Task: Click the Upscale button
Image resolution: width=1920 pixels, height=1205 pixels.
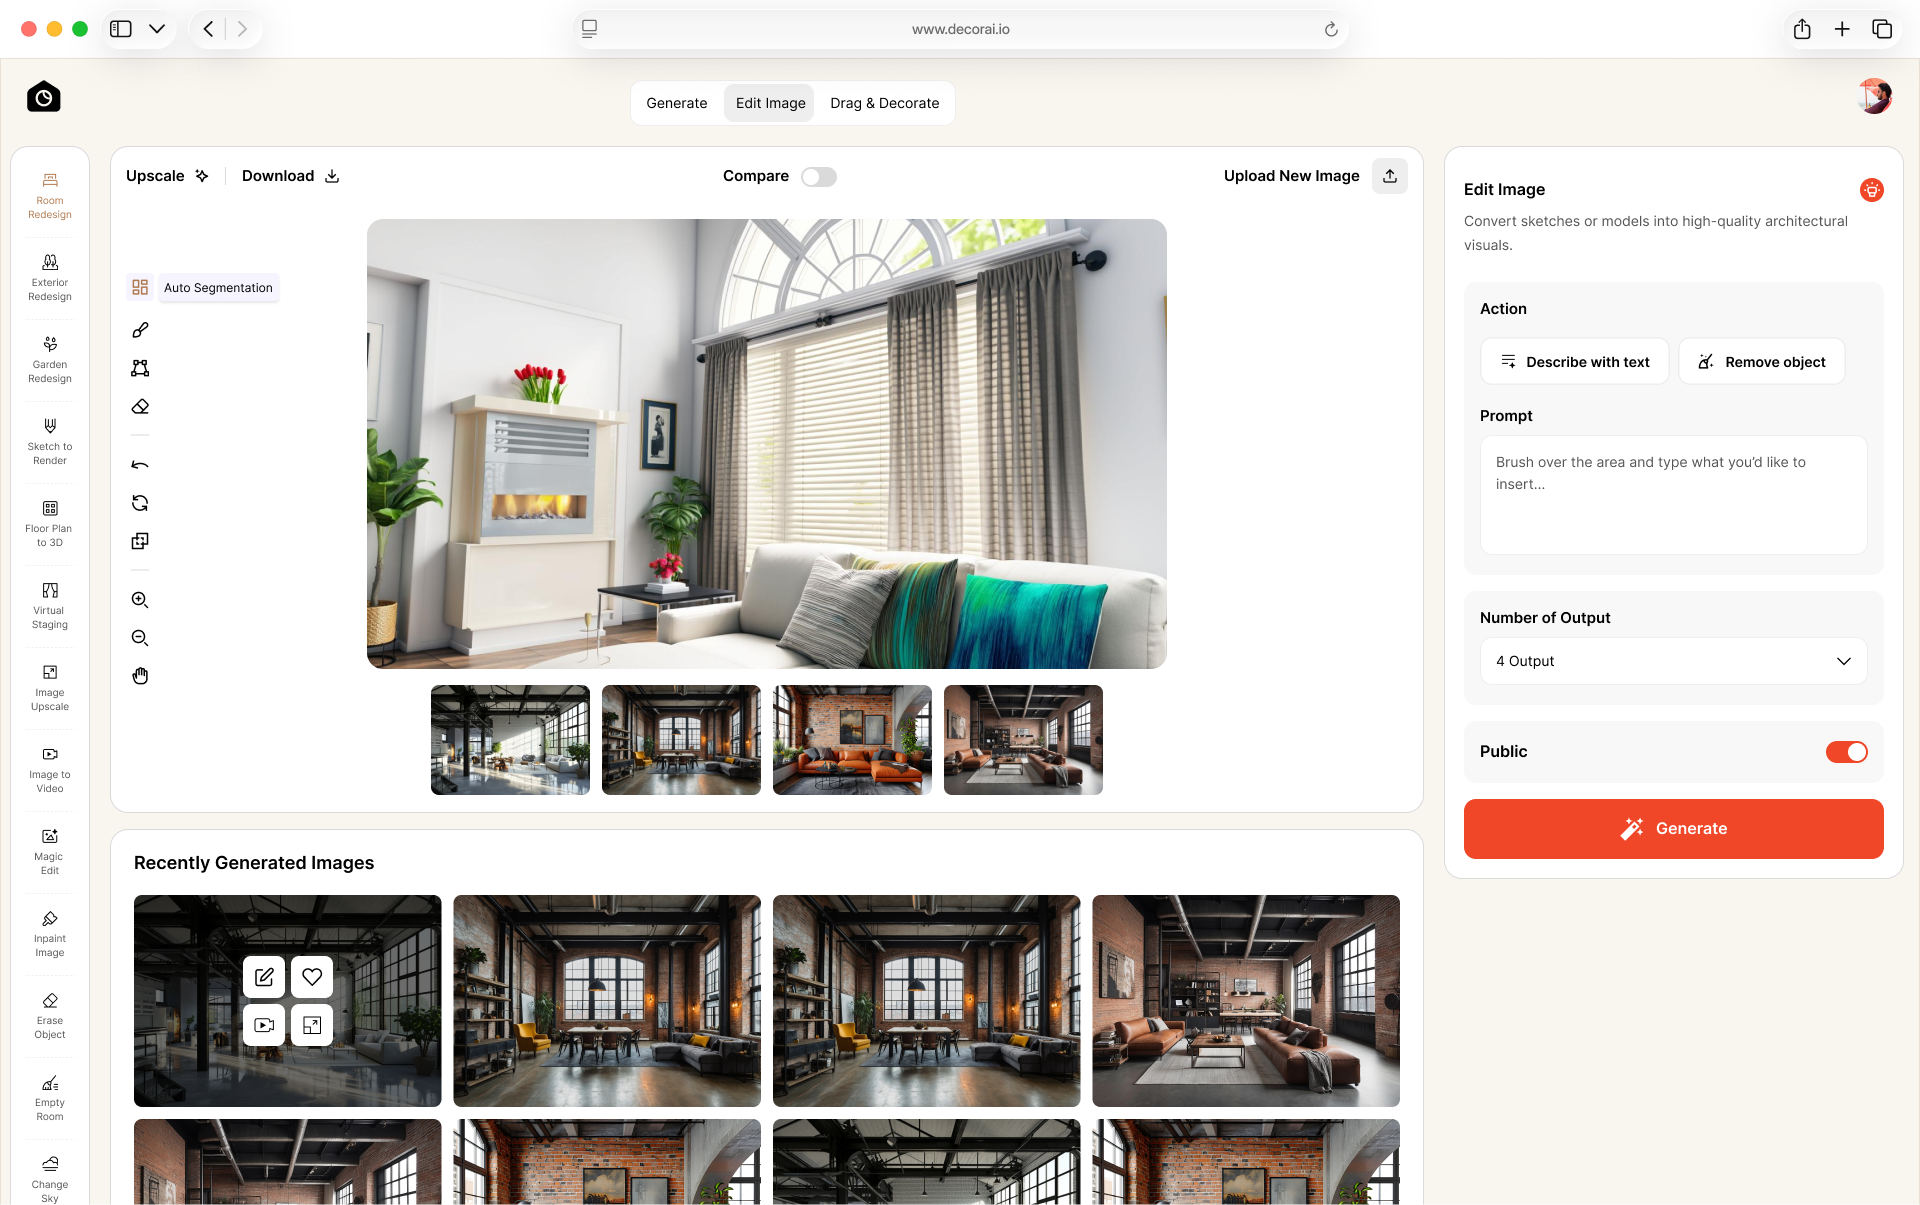Action: tap(167, 176)
